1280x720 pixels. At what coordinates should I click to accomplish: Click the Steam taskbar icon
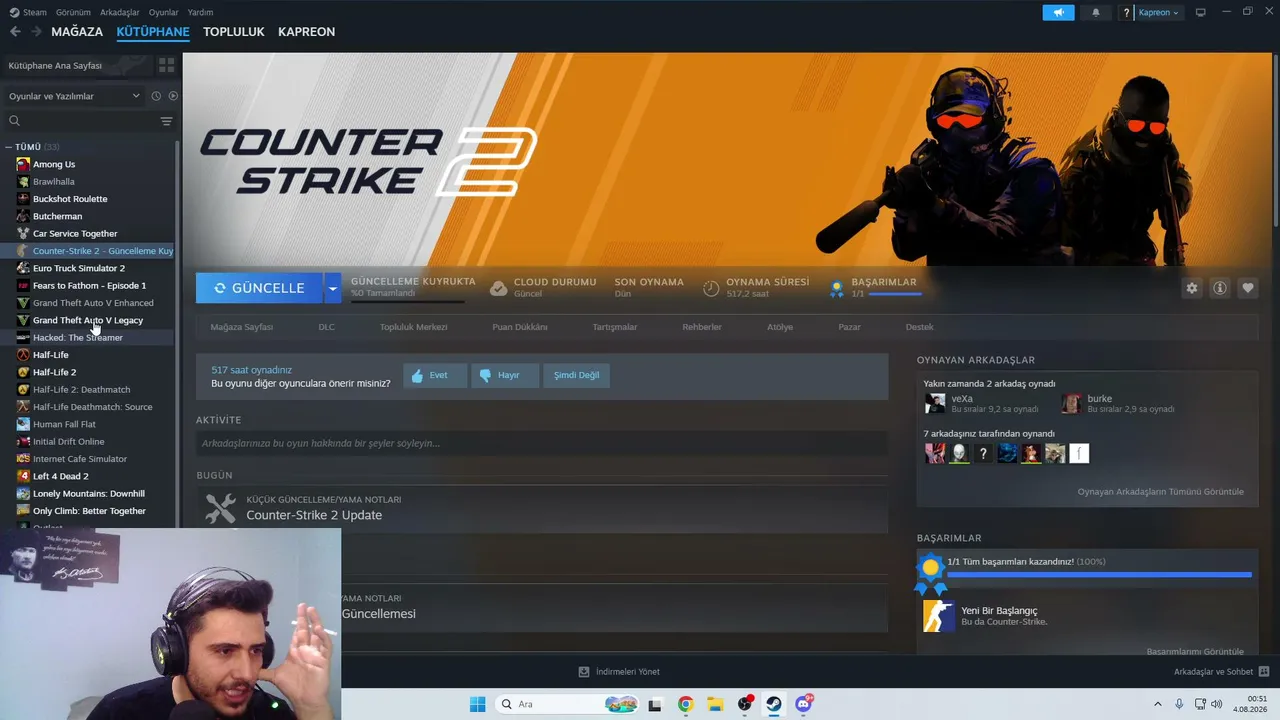pos(774,704)
